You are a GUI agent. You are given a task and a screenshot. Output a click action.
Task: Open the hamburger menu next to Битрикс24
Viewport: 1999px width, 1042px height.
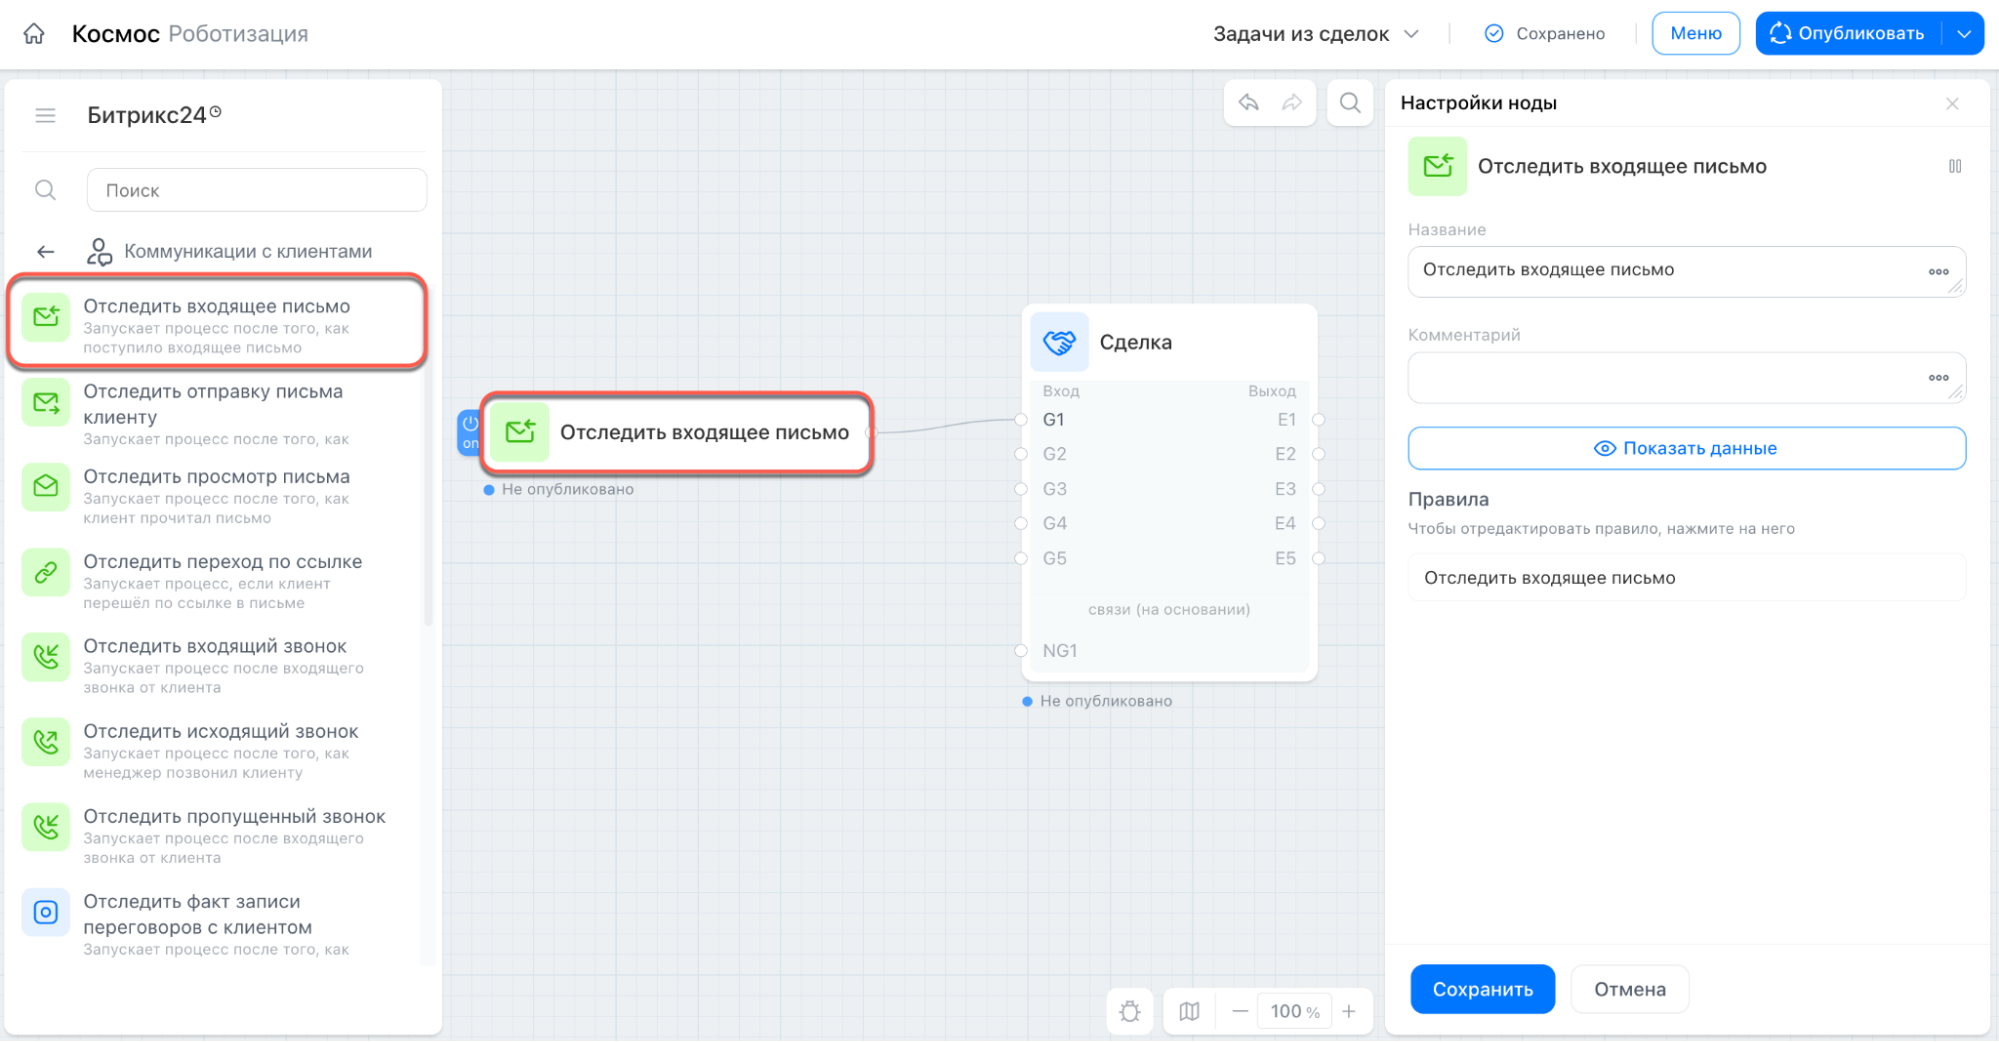(45, 116)
